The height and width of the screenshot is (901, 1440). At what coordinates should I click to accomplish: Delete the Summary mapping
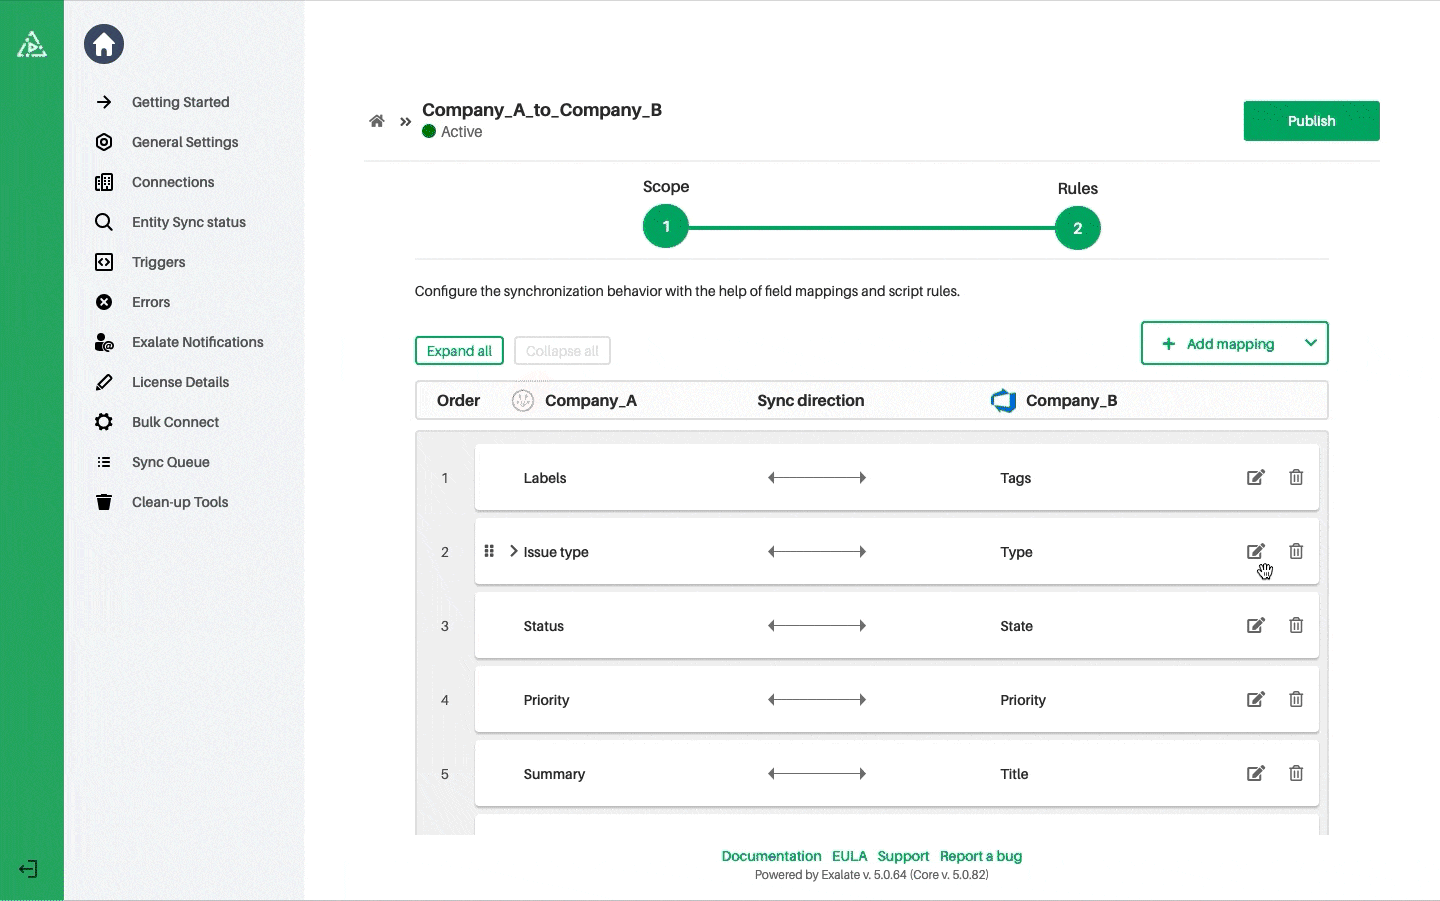pyautogui.click(x=1296, y=773)
